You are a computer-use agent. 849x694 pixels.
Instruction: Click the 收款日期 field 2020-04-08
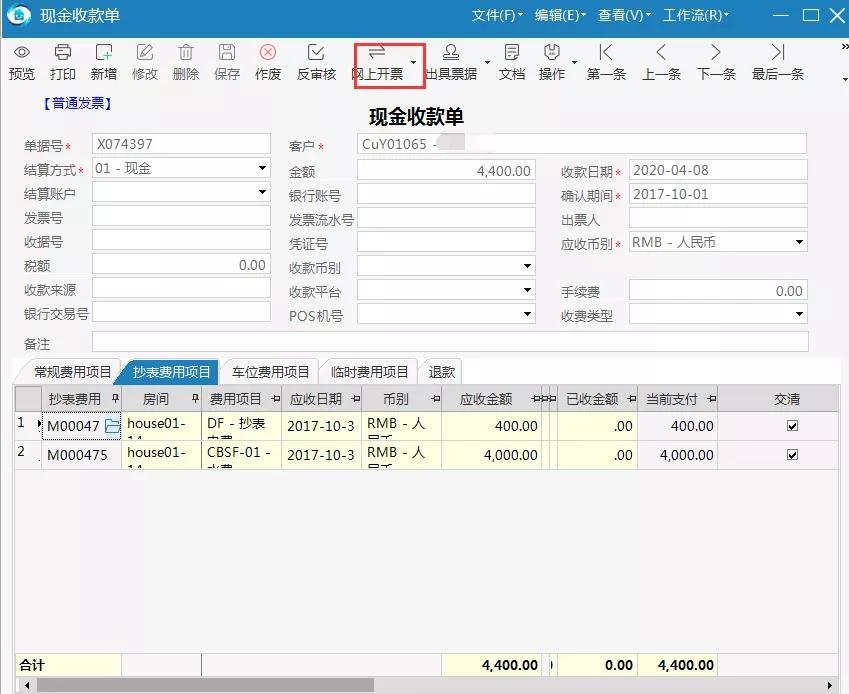click(x=718, y=170)
